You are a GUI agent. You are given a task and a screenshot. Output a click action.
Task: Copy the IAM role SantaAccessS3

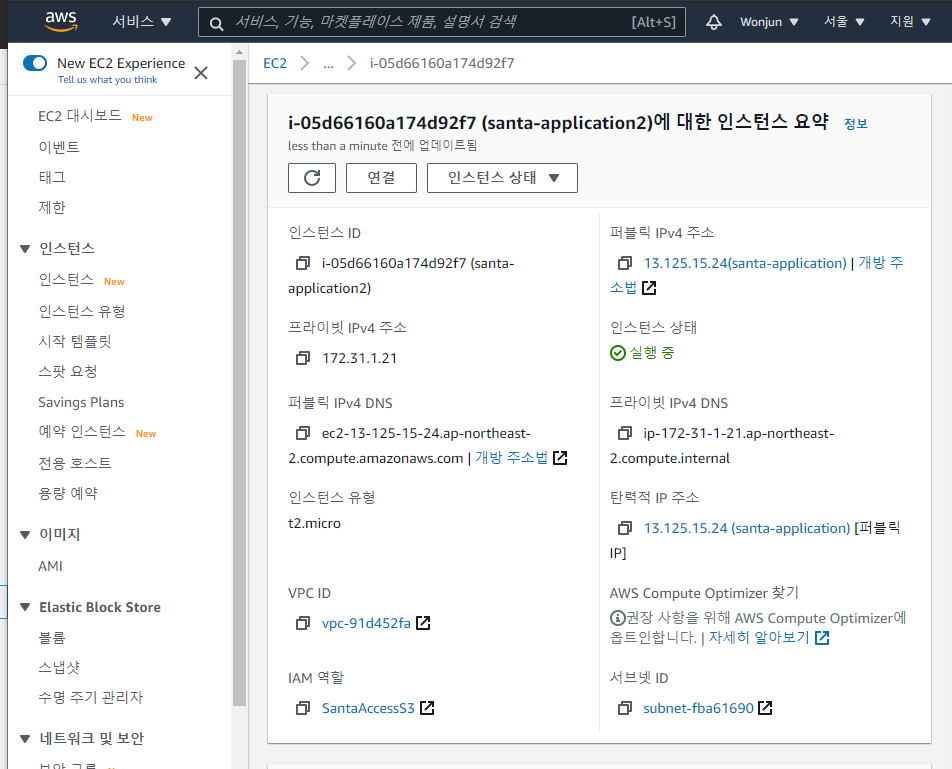point(302,708)
